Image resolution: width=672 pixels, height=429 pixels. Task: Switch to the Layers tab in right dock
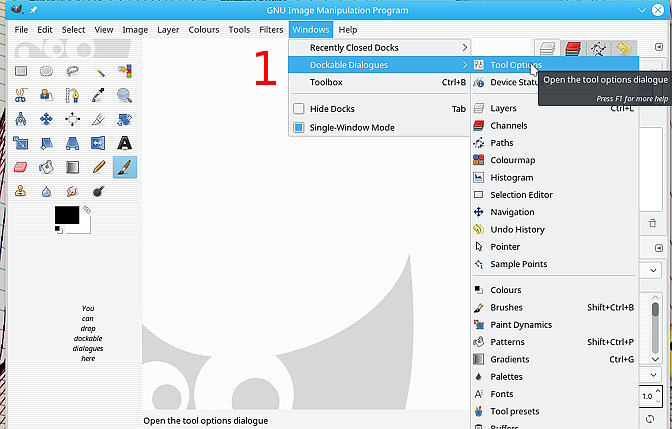[547, 48]
